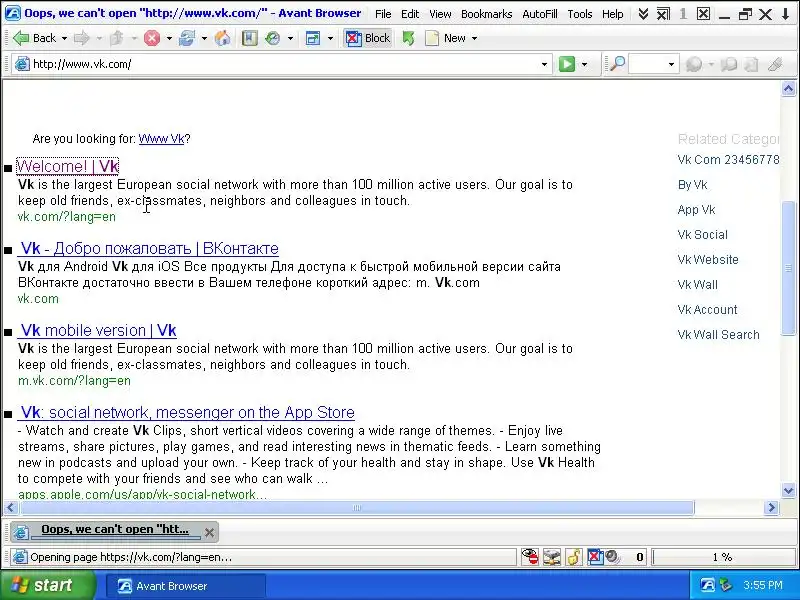Open the Tools menu
The width and height of the screenshot is (800, 600).
(x=580, y=14)
